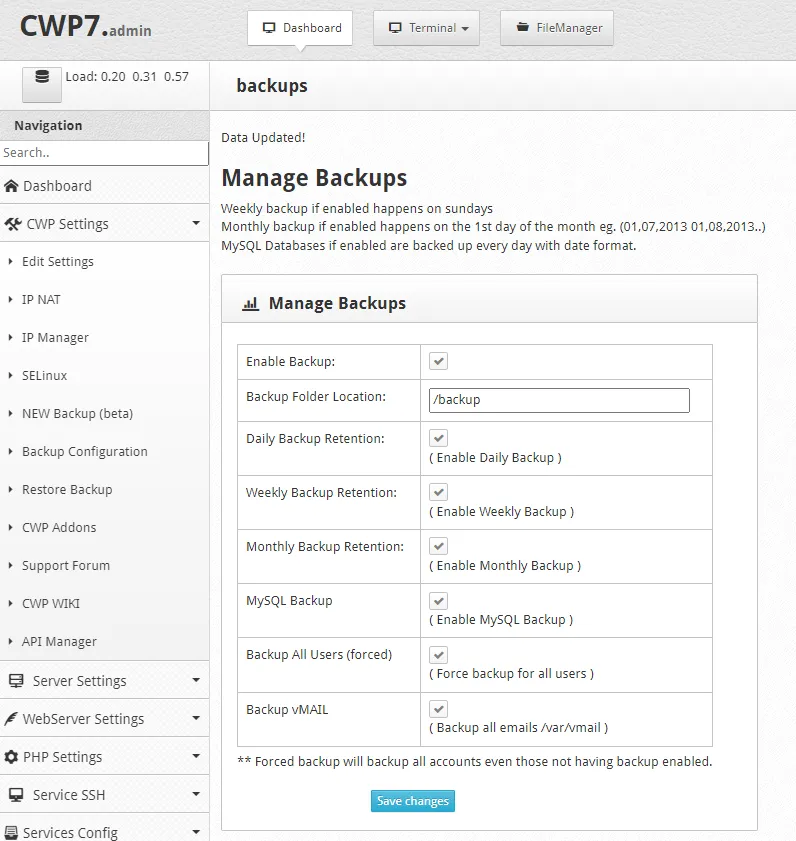
Task: Expand the WebServer Settings menu arrow
Action: (196, 718)
